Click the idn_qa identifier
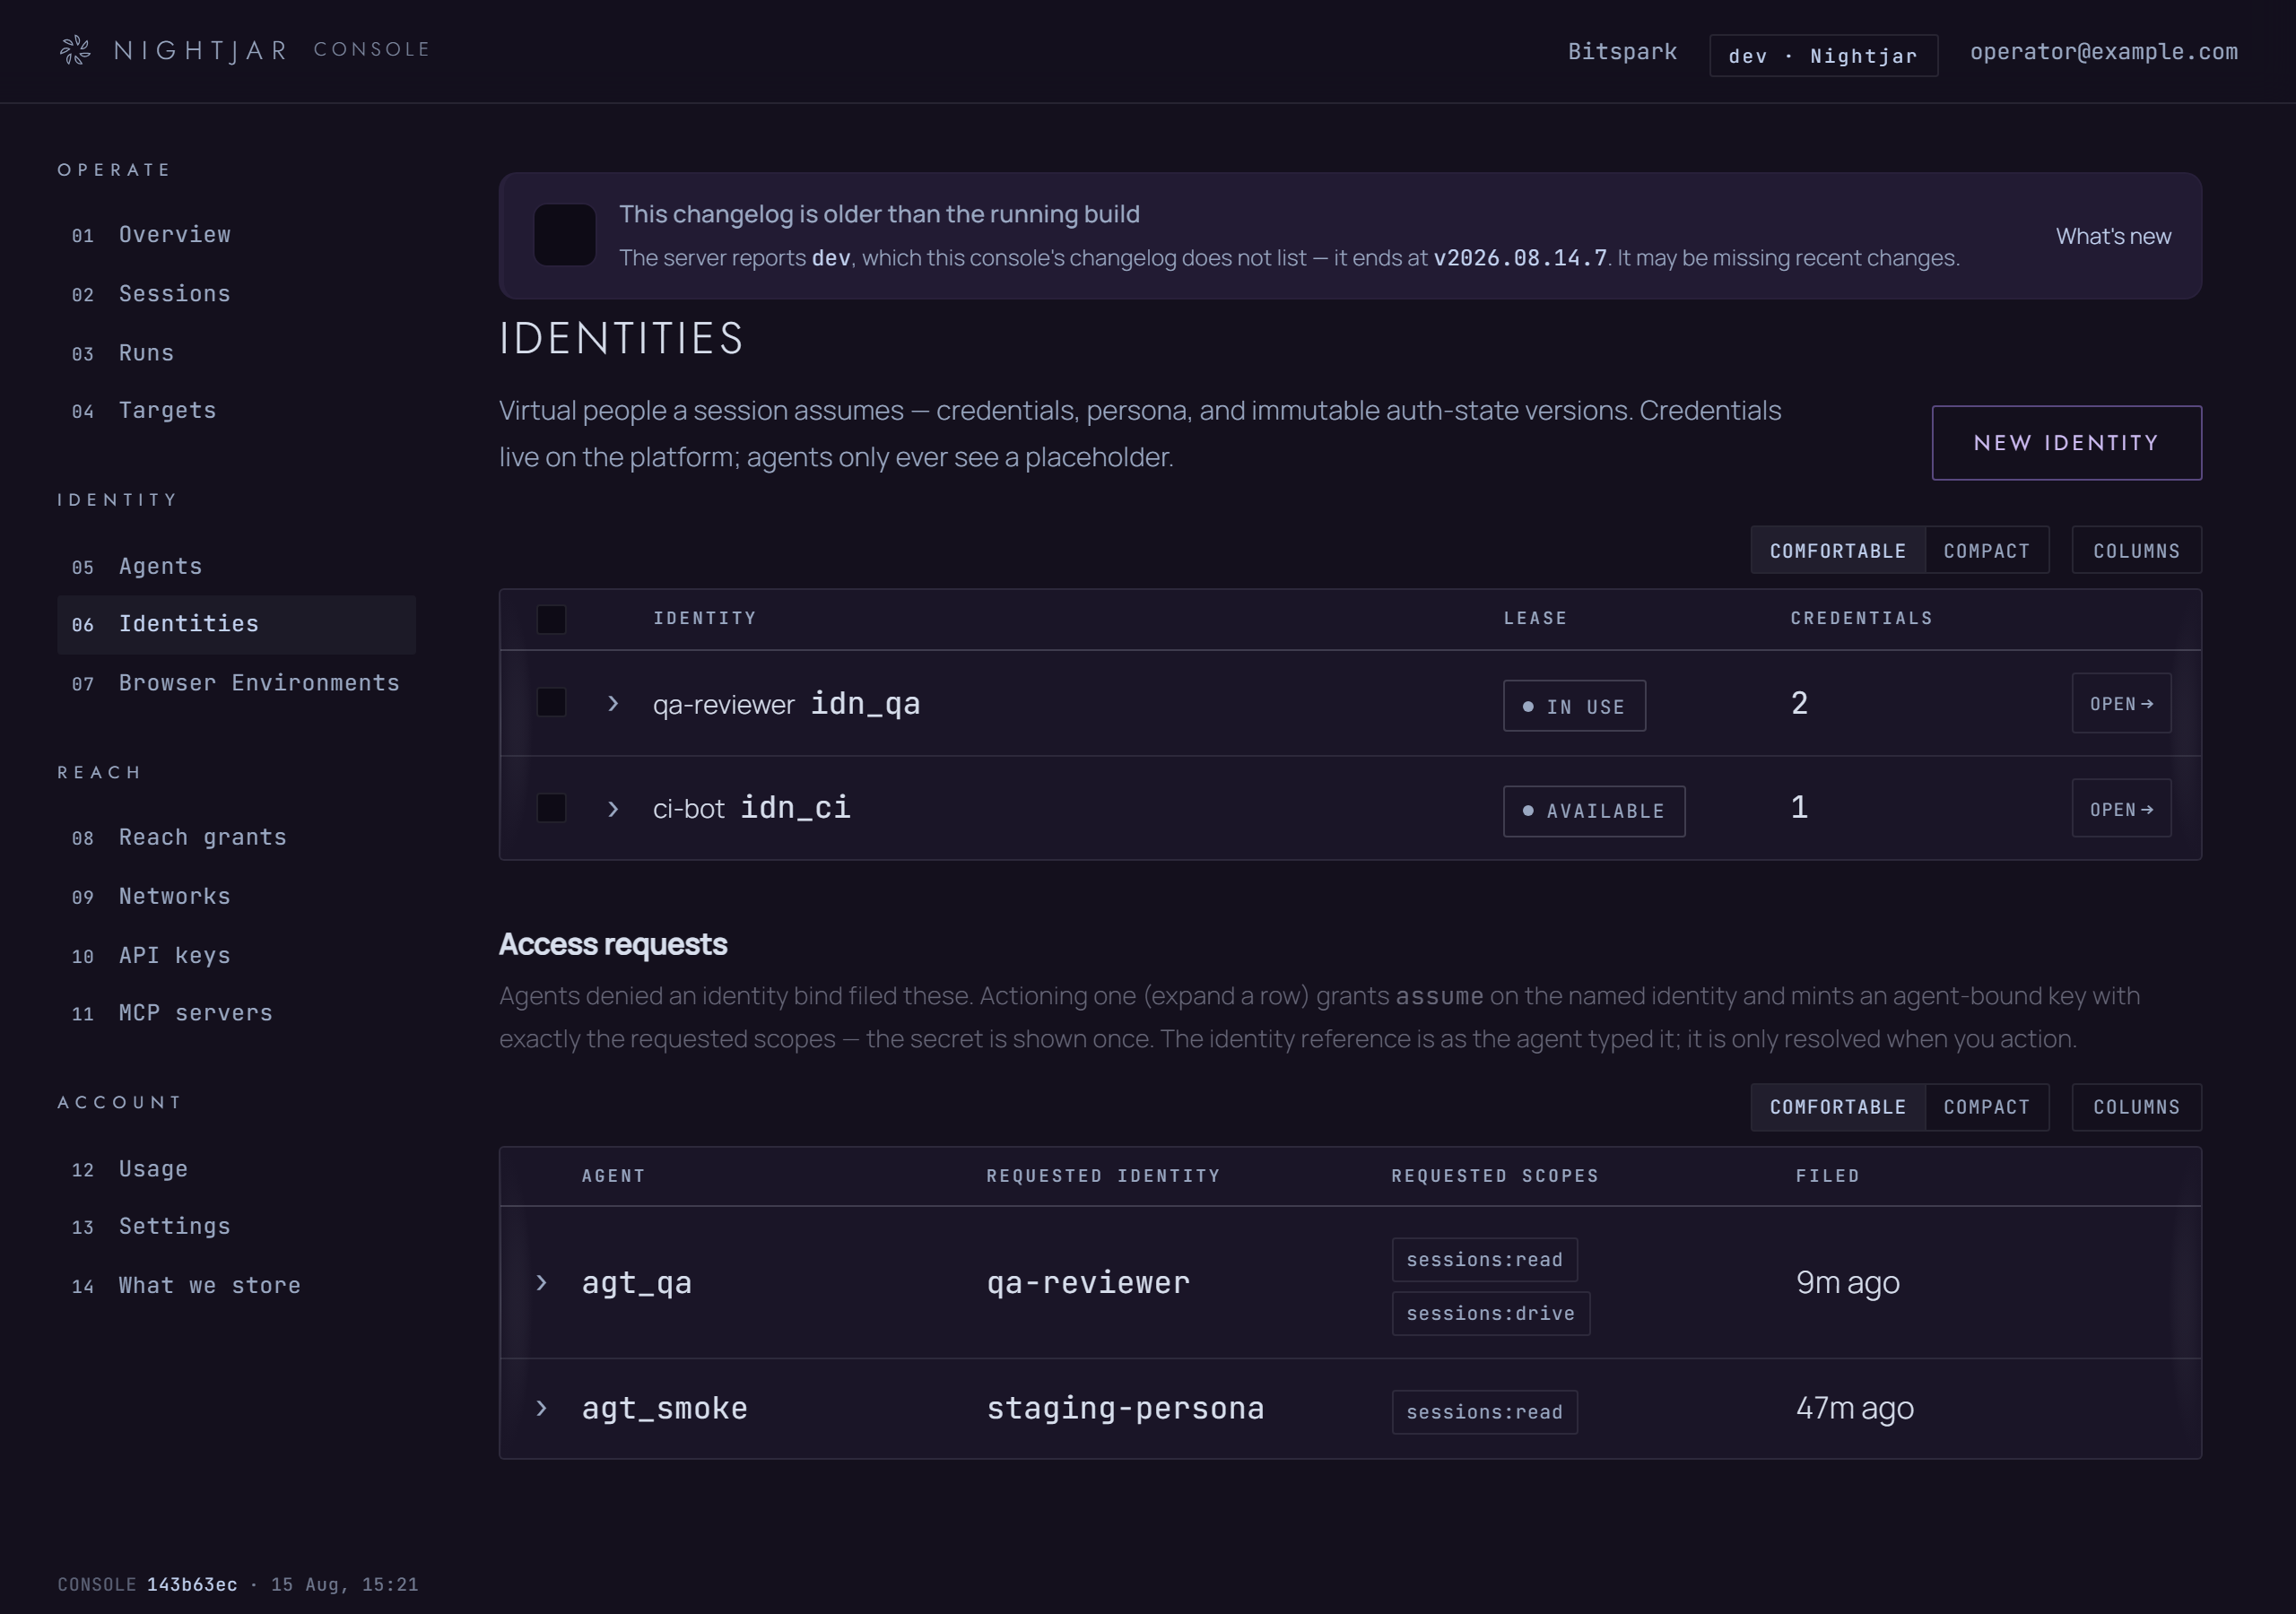 click(865, 704)
